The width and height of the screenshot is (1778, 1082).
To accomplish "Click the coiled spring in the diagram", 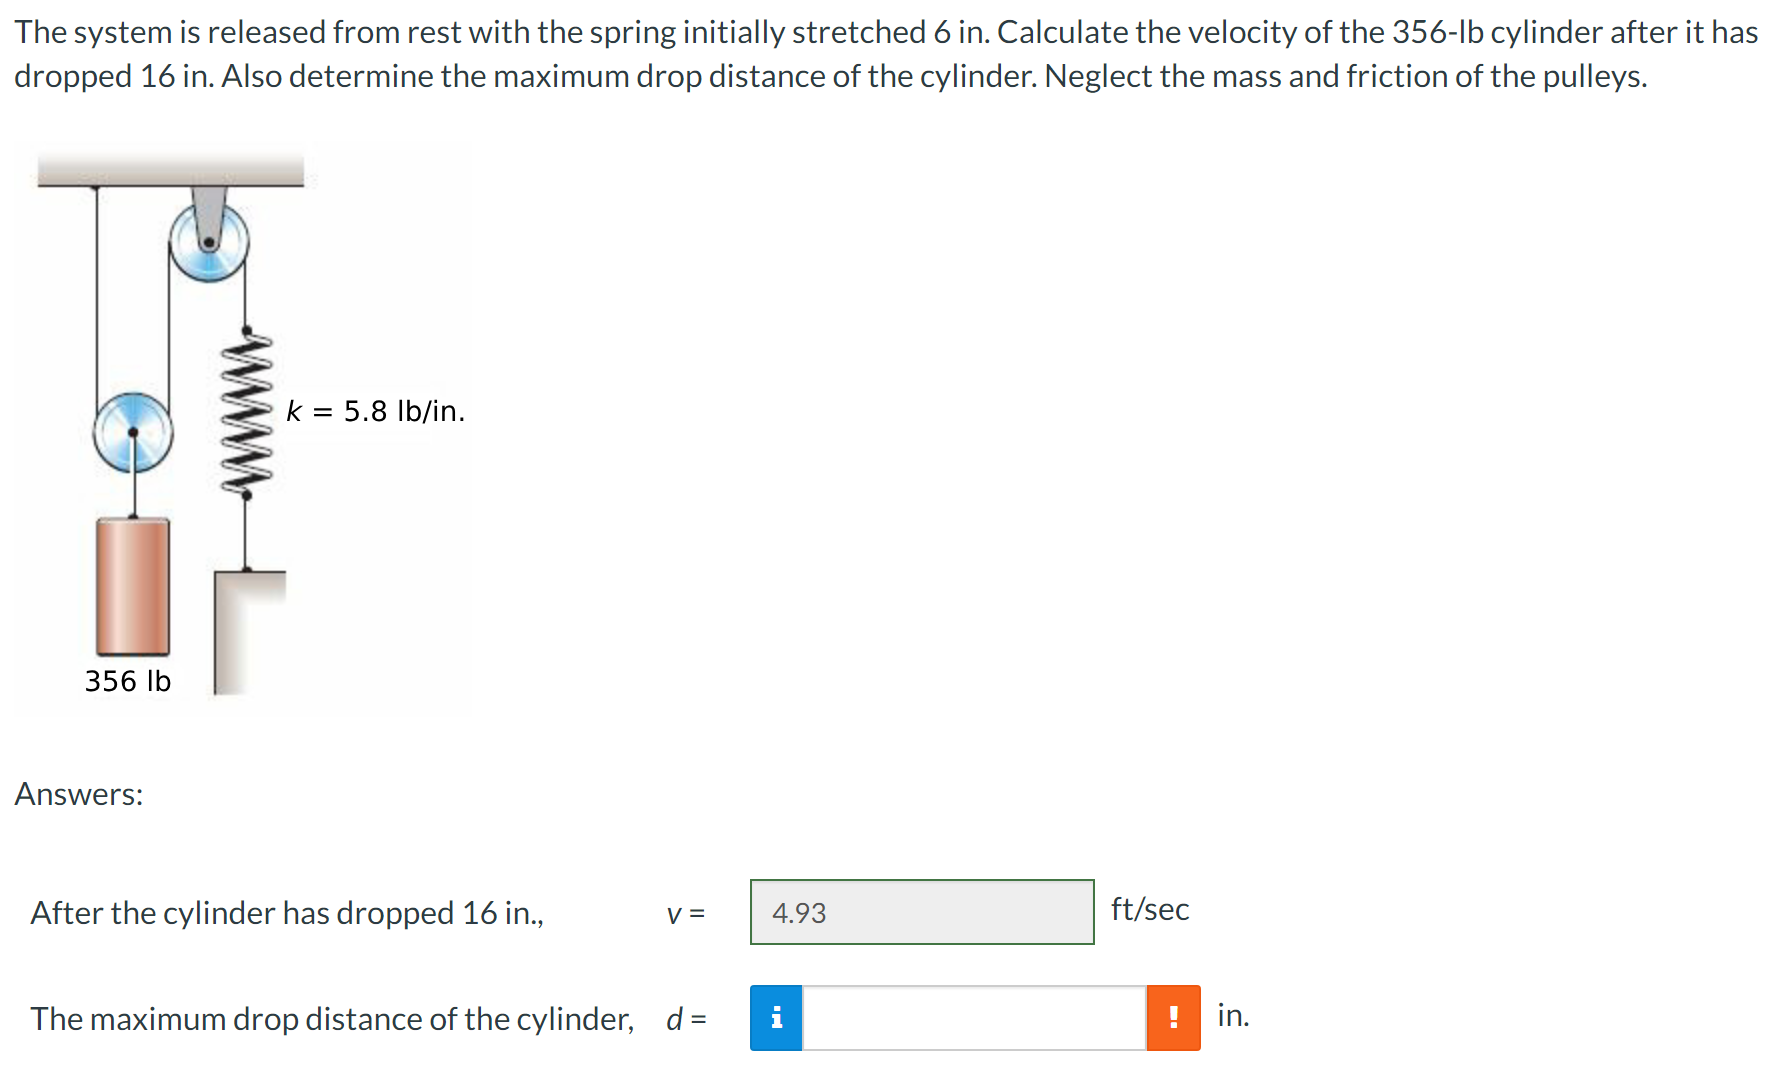I will click(246, 412).
